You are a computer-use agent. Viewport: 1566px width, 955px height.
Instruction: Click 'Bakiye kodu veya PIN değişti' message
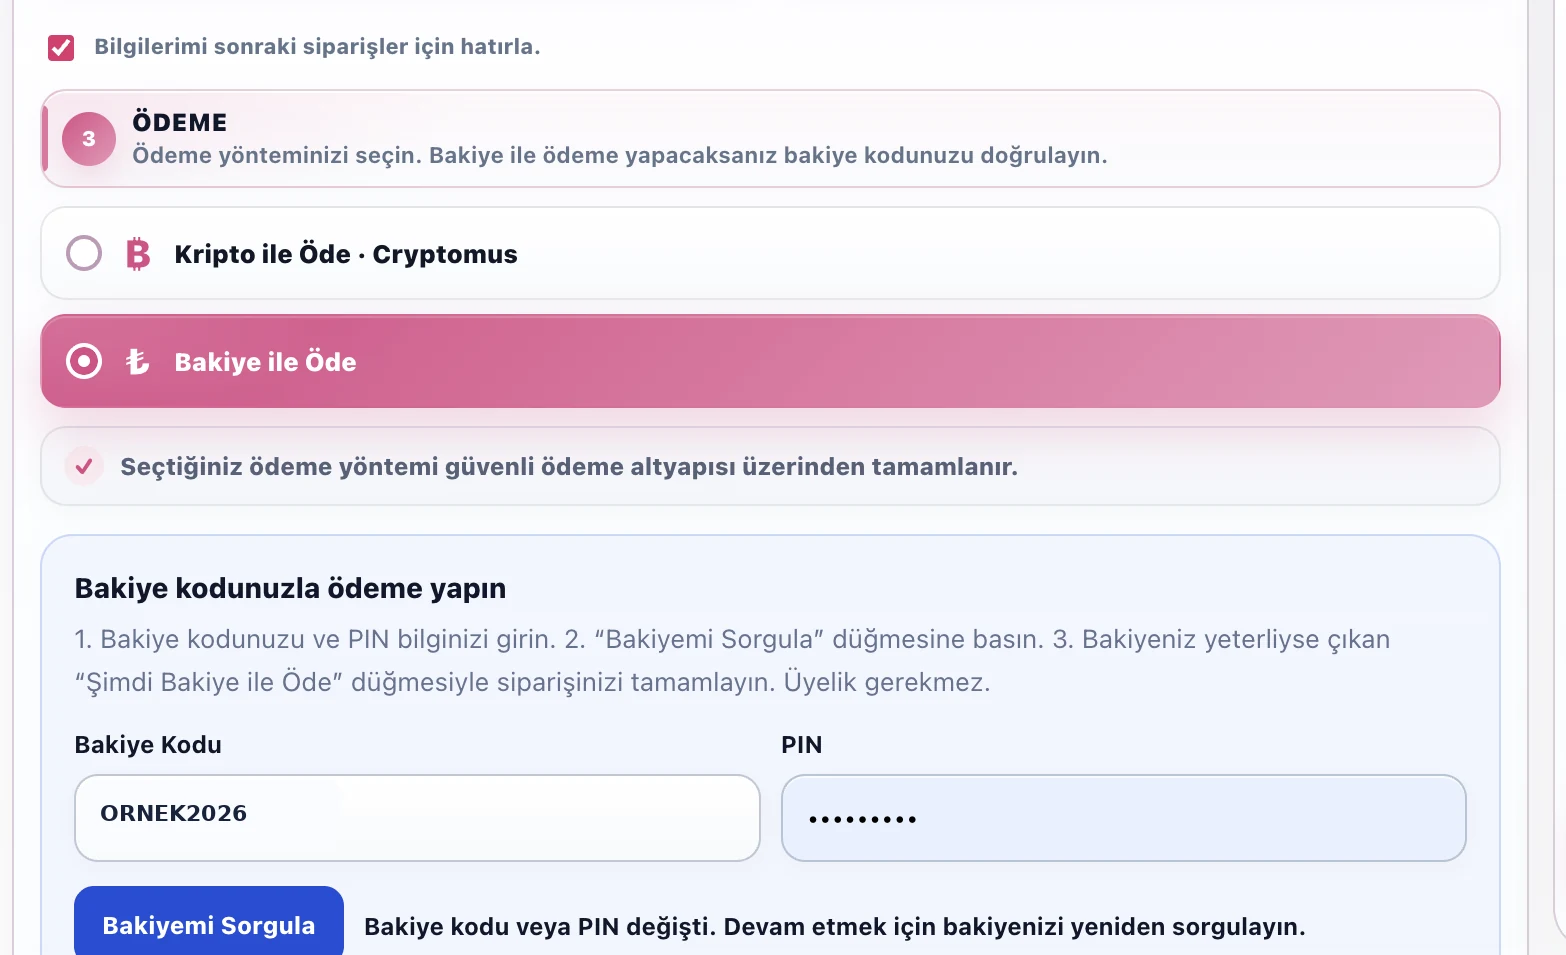pyautogui.click(x=835, y=927)
